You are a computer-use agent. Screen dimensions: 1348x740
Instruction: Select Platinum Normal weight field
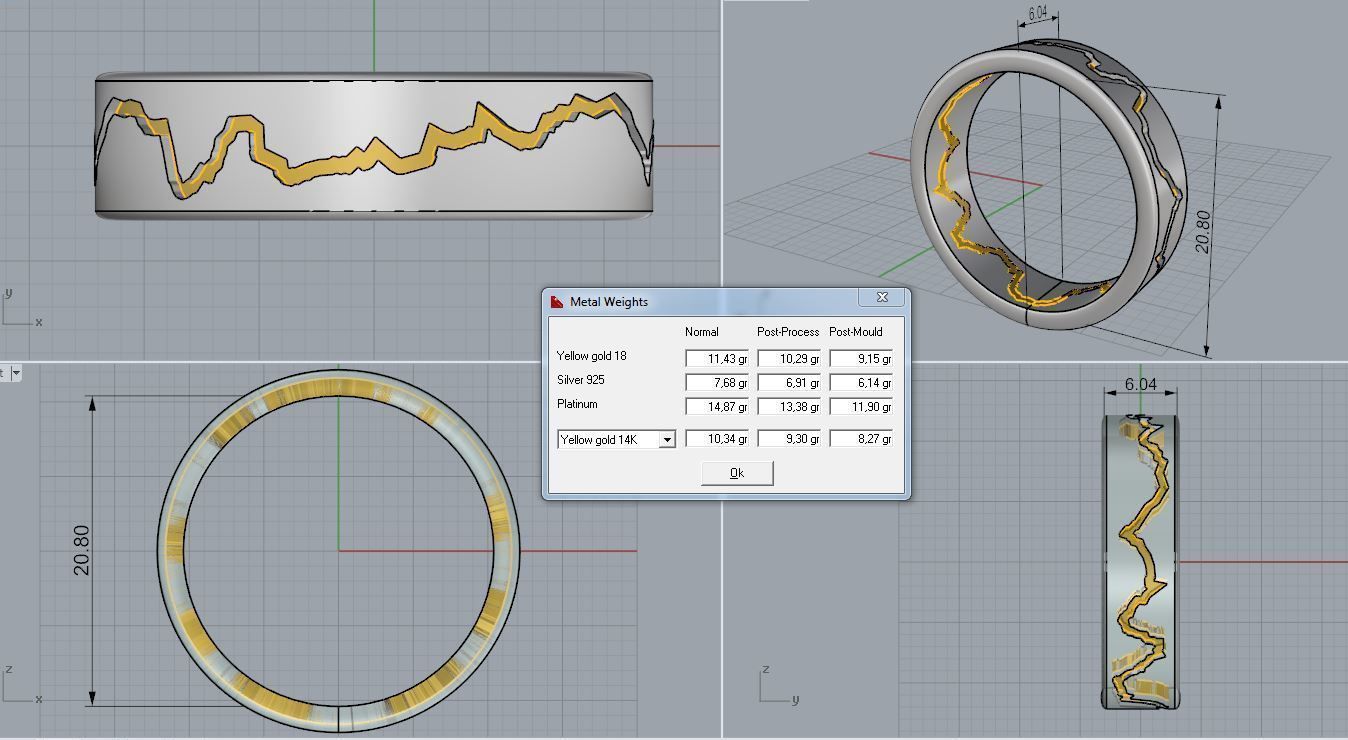[x=716, y=406]
